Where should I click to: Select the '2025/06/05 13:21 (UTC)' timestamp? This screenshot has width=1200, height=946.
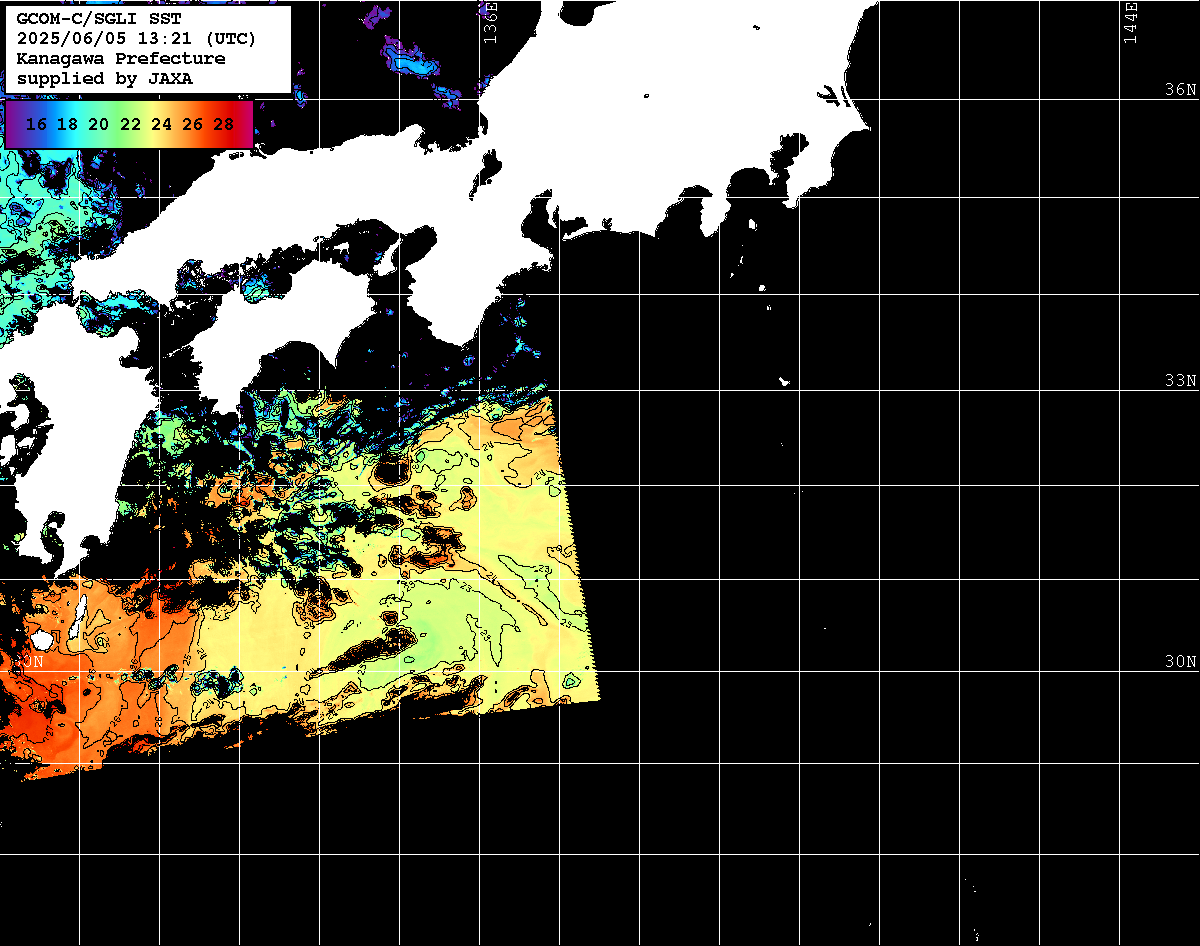pyautogui.click(x=136, y=39)
